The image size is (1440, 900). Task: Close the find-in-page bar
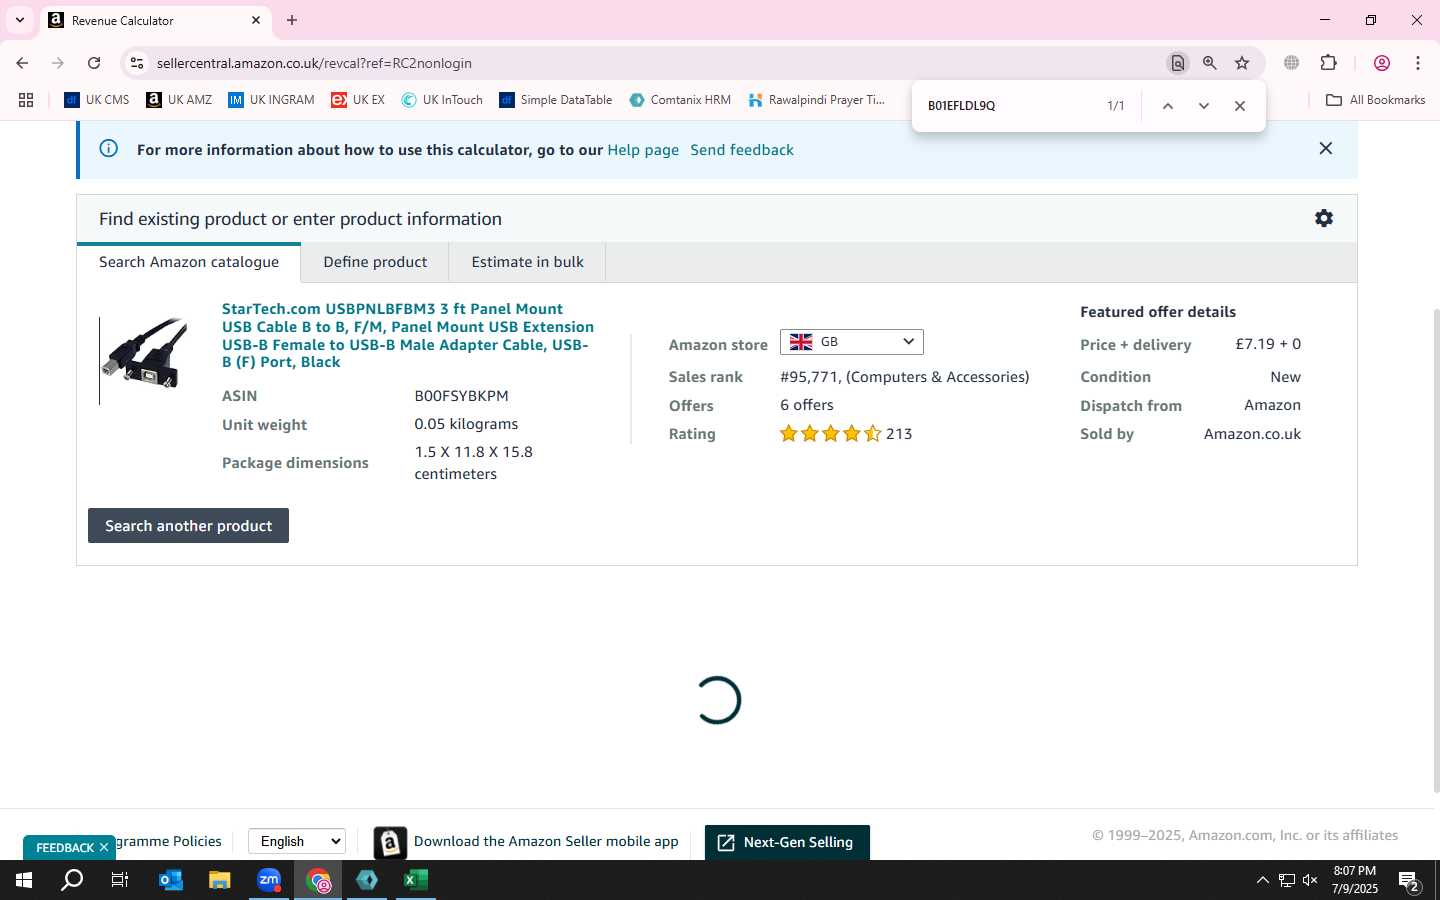coord(1240,106)
